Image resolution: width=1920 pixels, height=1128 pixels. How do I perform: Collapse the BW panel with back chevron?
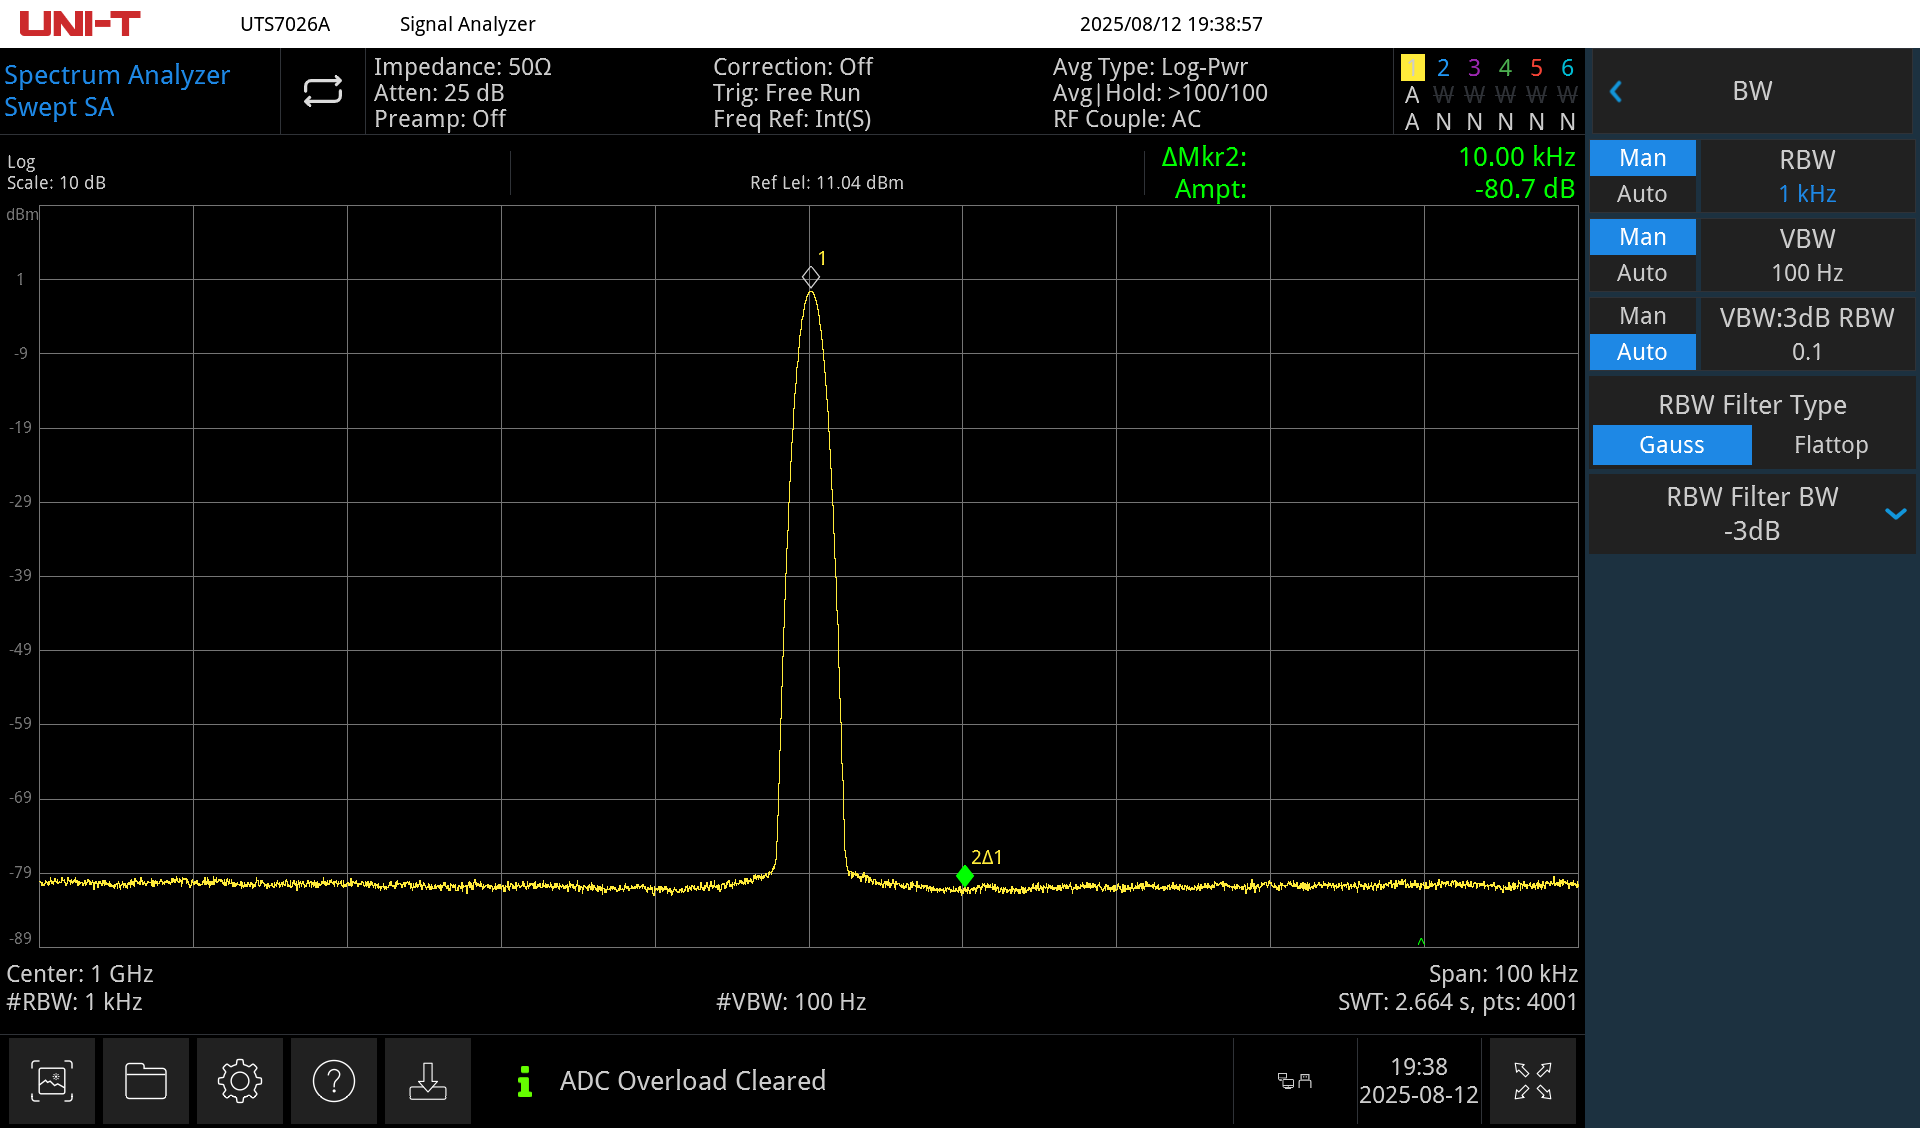[1616, 91]
